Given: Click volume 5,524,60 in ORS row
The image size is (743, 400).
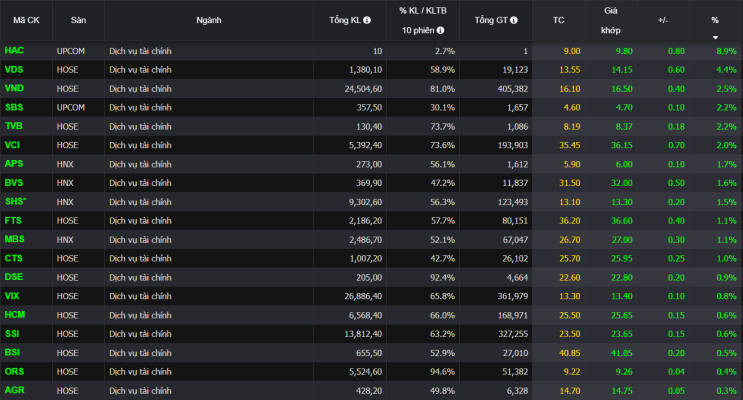Looking at the screenshot, I should pos(365,372).
